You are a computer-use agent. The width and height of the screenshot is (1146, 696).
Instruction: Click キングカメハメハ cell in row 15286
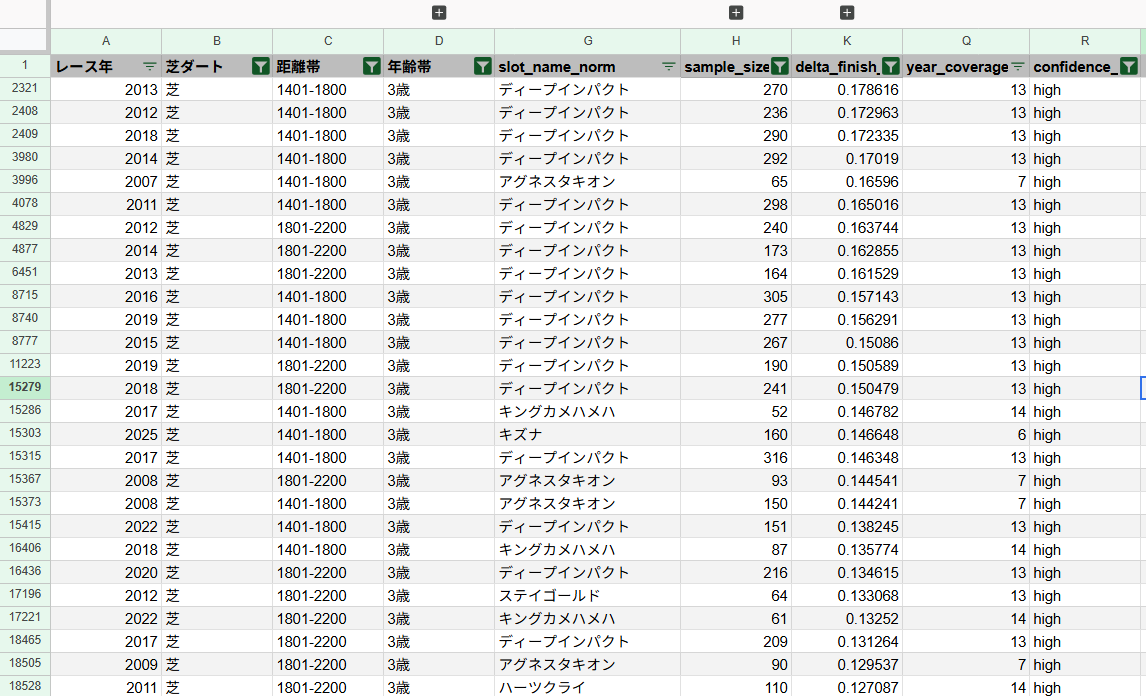point(588,412)
